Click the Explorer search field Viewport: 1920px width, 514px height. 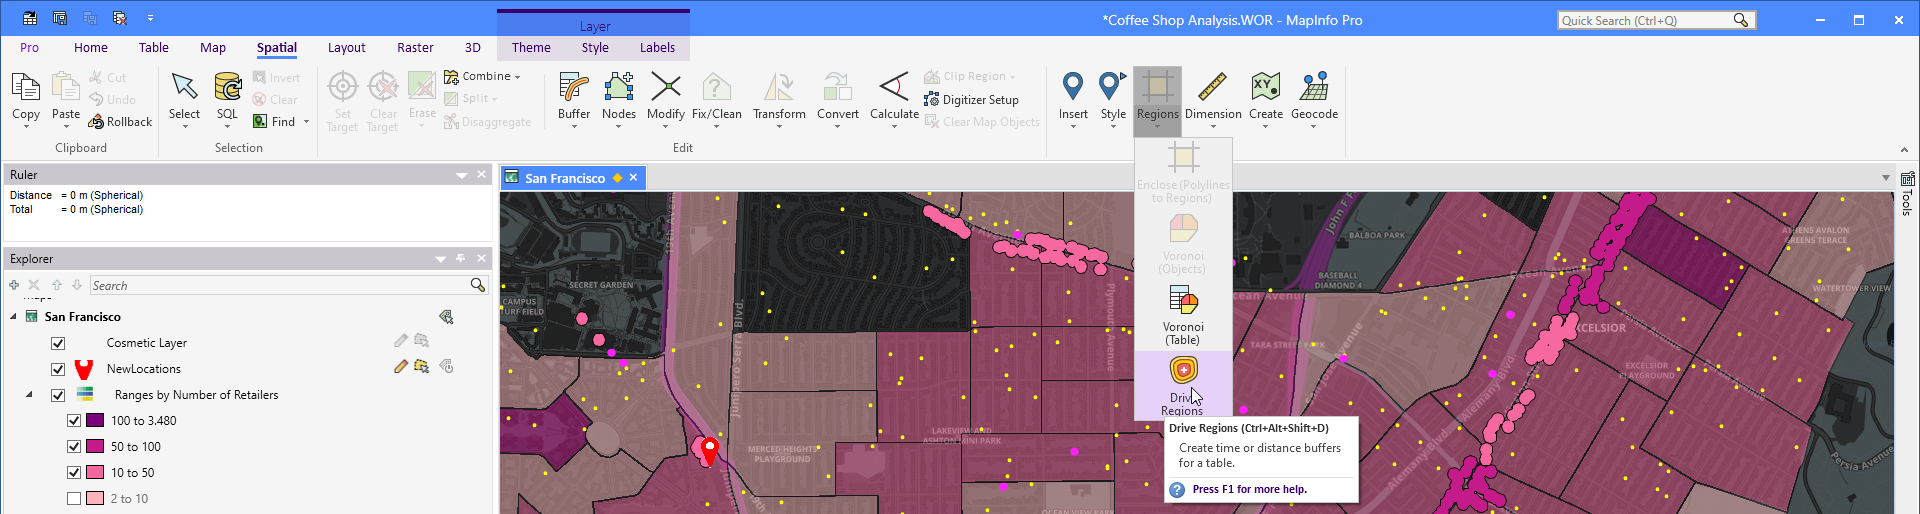point(280,286)
